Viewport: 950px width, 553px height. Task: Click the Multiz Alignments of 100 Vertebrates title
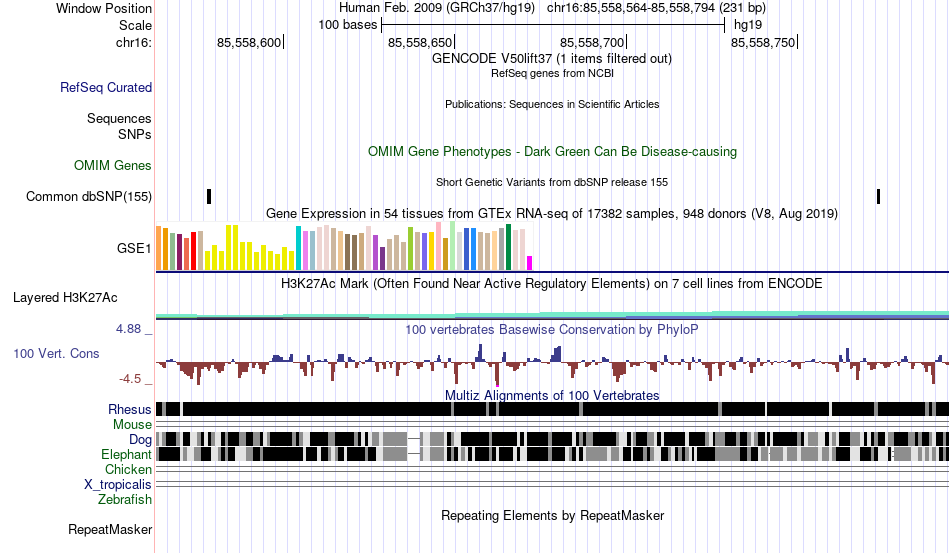coord(552,396)
